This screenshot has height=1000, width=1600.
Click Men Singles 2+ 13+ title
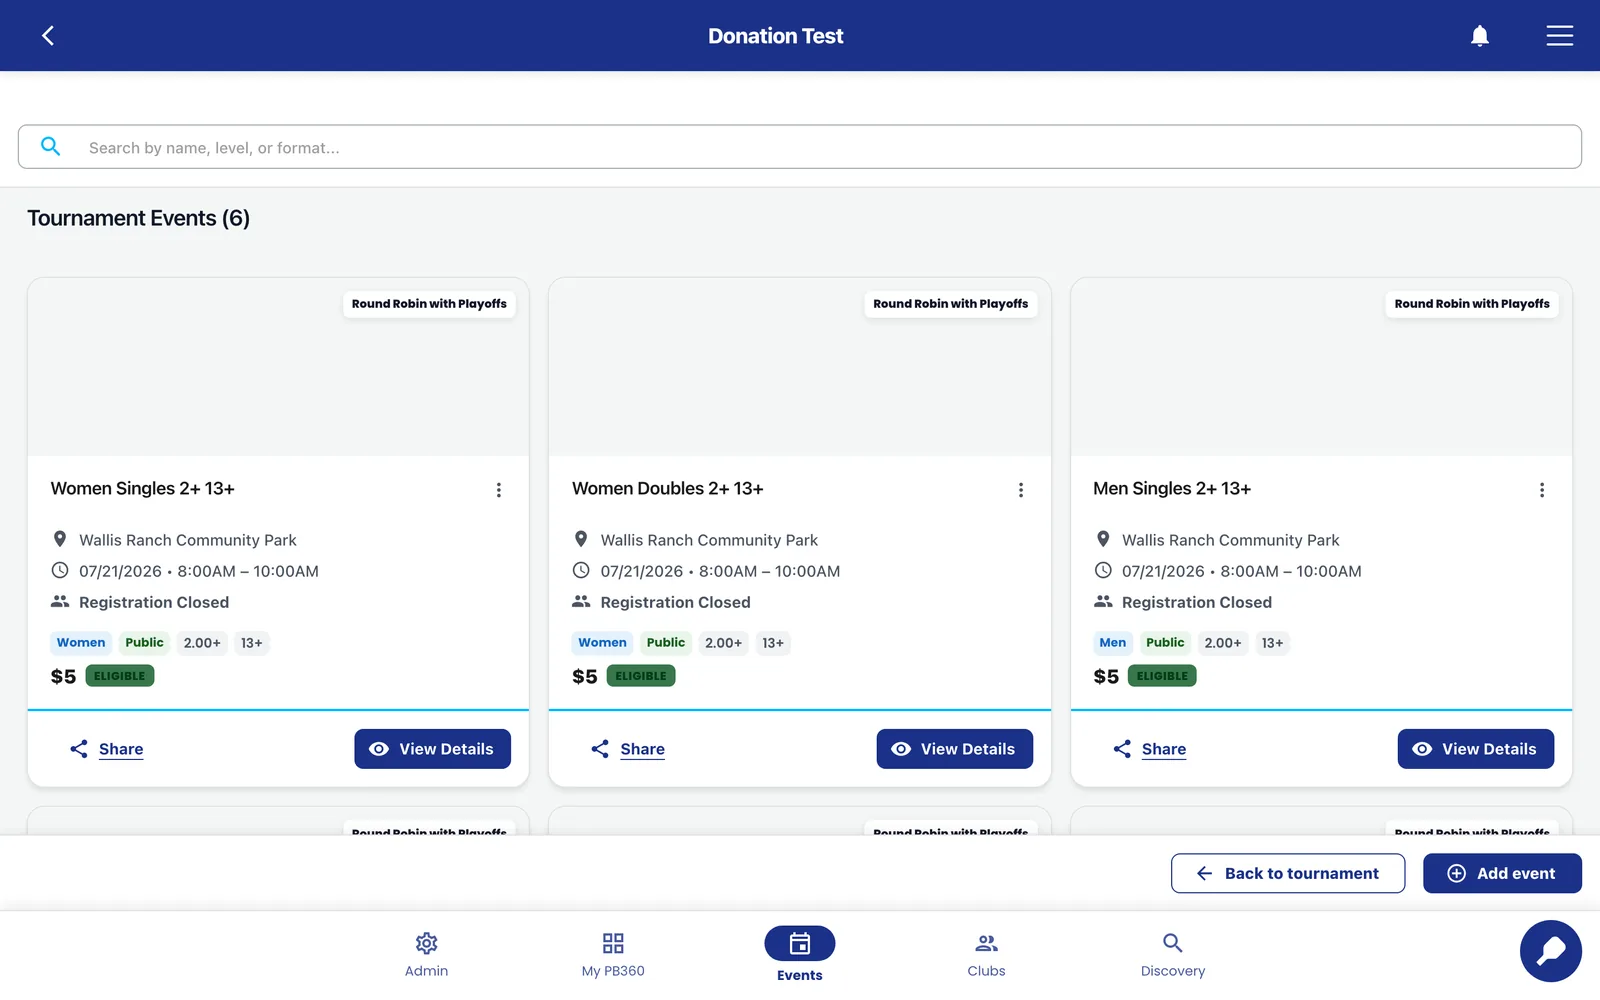point(1172,488)
